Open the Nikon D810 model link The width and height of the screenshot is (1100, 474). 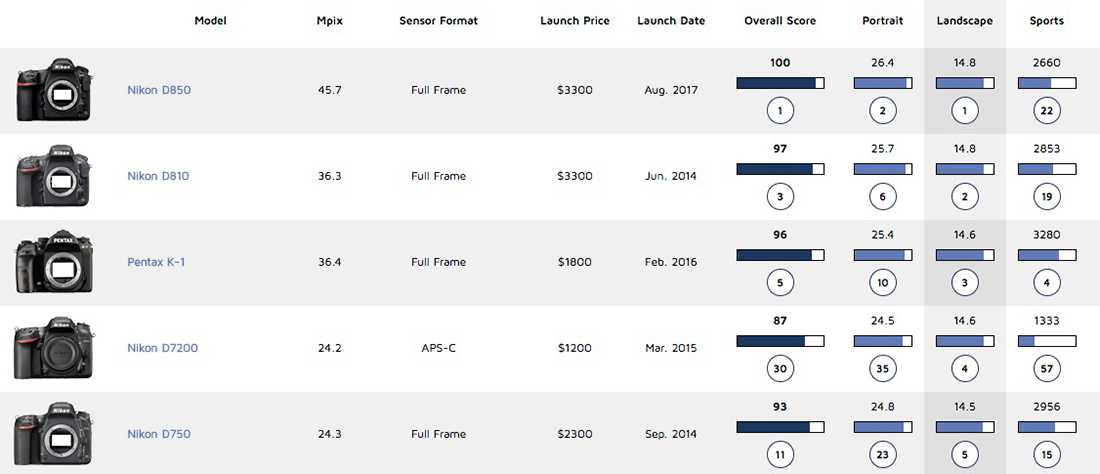tap(159, 176)
